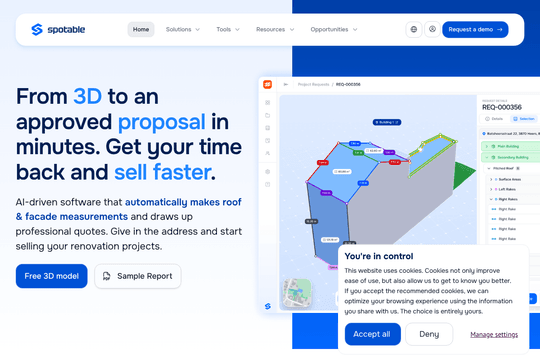Click the Free 3D model button
The width and height of the screenshot is (540, 360).
pos(52,276)
